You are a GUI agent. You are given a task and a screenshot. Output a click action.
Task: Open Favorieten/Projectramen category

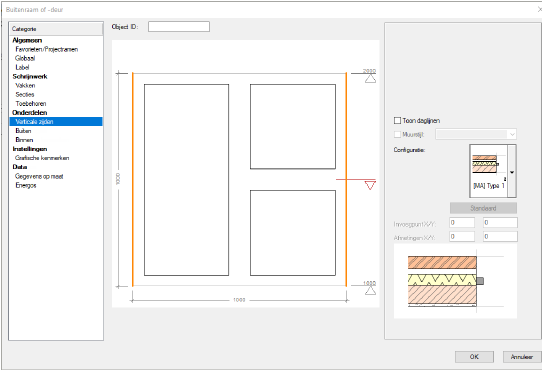coord(47,49)
